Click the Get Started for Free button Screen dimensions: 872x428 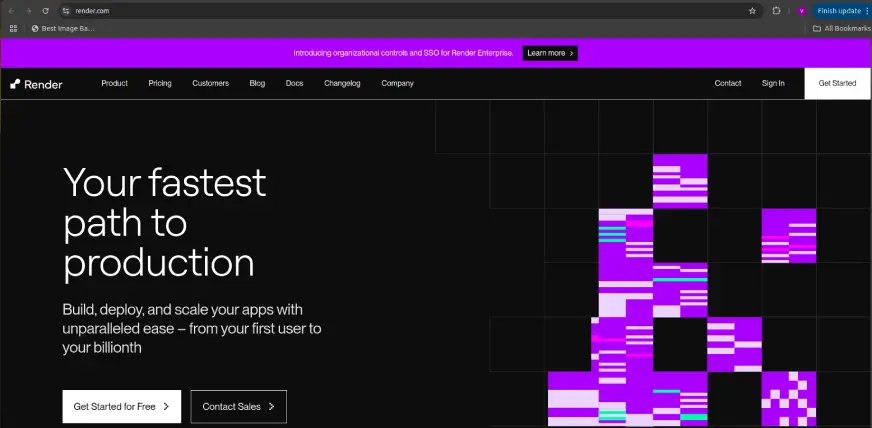[x=122, y=406]
